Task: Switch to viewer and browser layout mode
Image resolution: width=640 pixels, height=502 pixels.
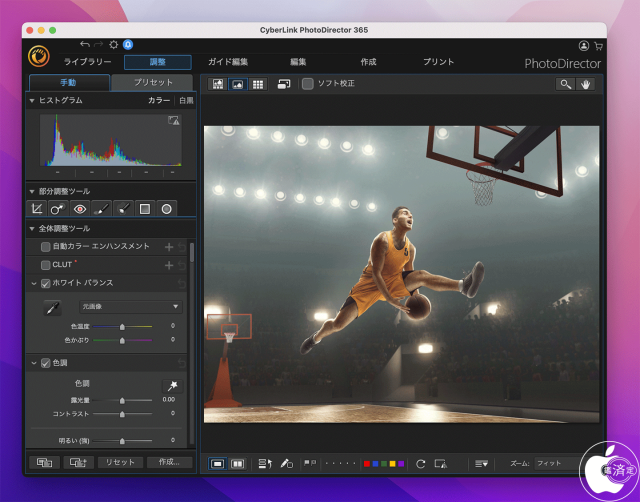Action: [x=218, y=84]
